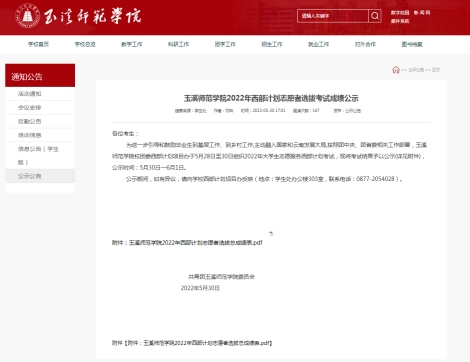Open the pdf attachment link in article body

click(196, 243)
